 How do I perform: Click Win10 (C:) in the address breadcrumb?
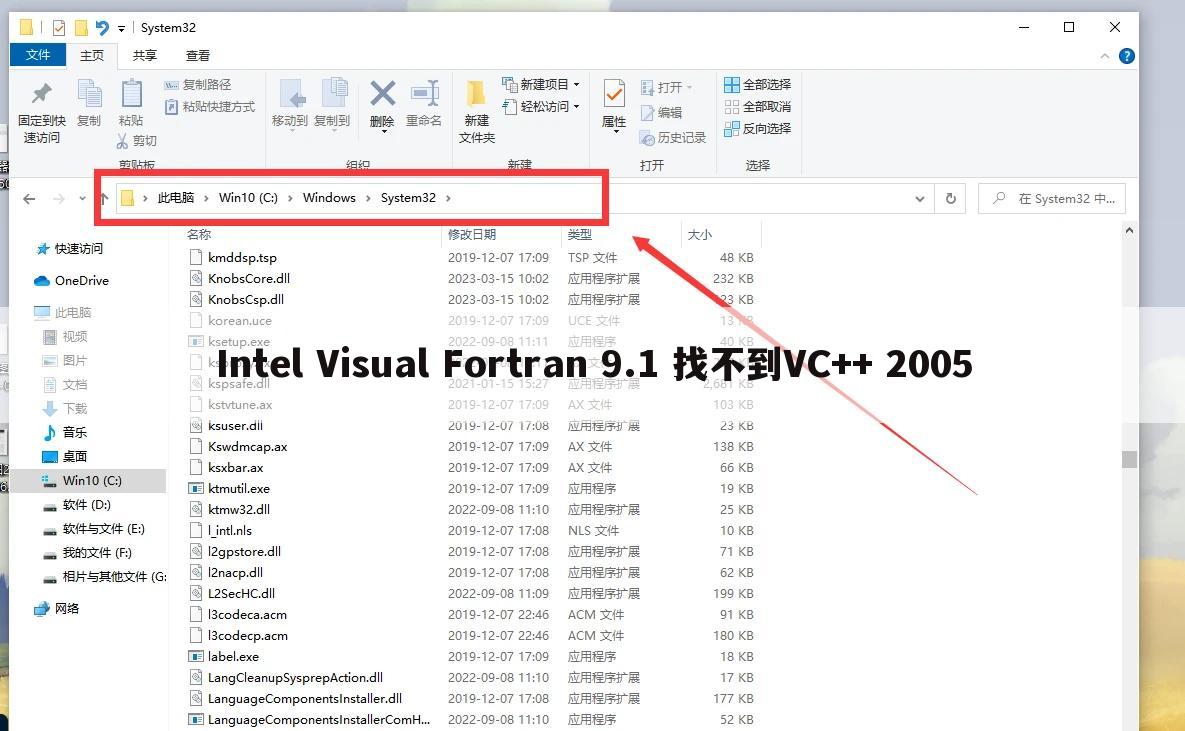(x=249, y=198)
